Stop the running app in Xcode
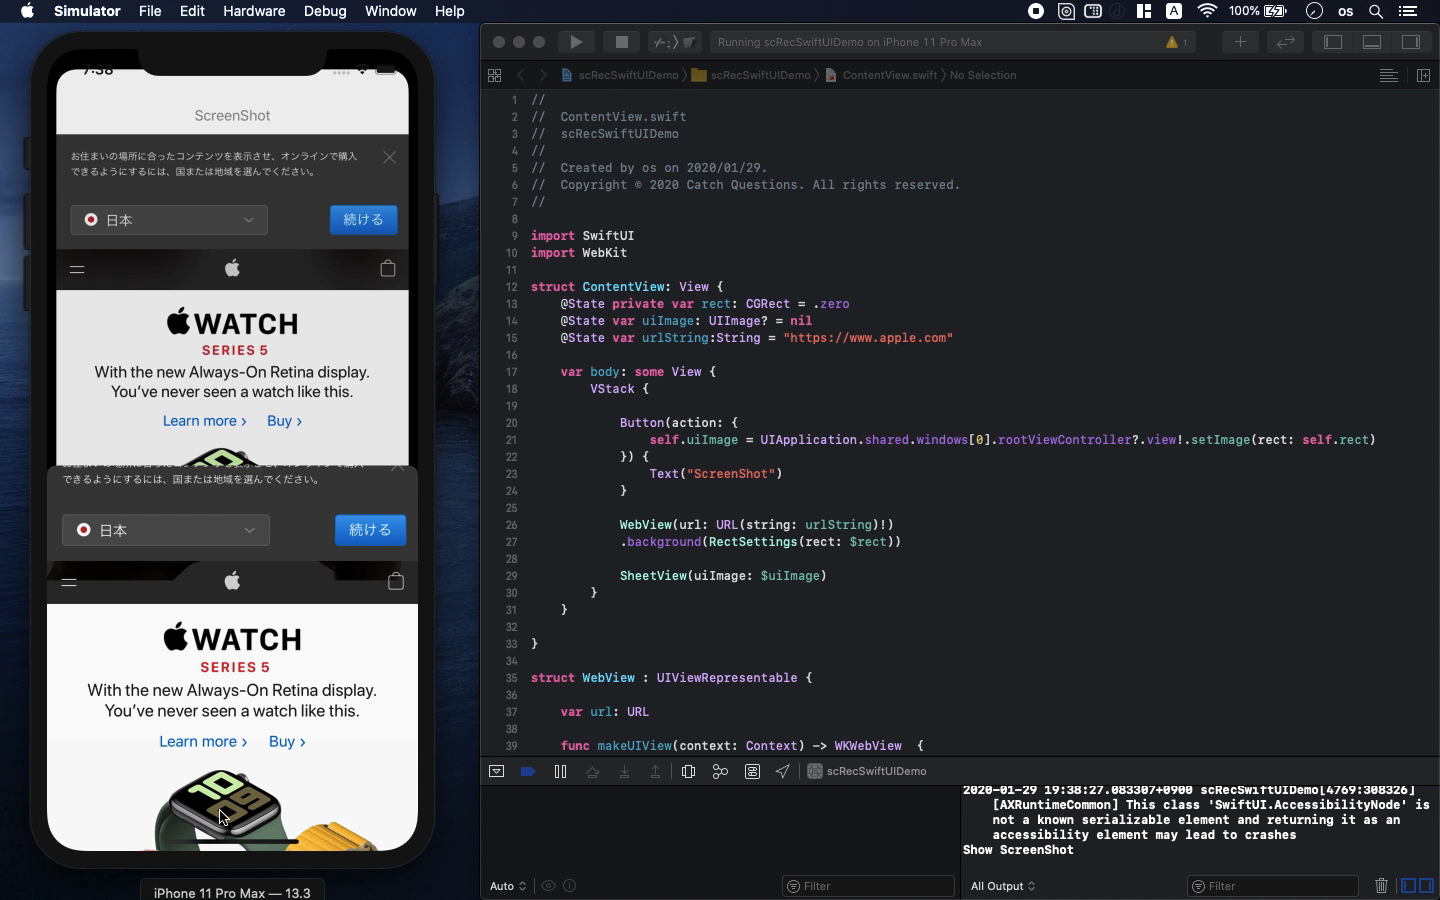Image resolution: width=1440 pixels, height=900 pixels. coord(621,42)
